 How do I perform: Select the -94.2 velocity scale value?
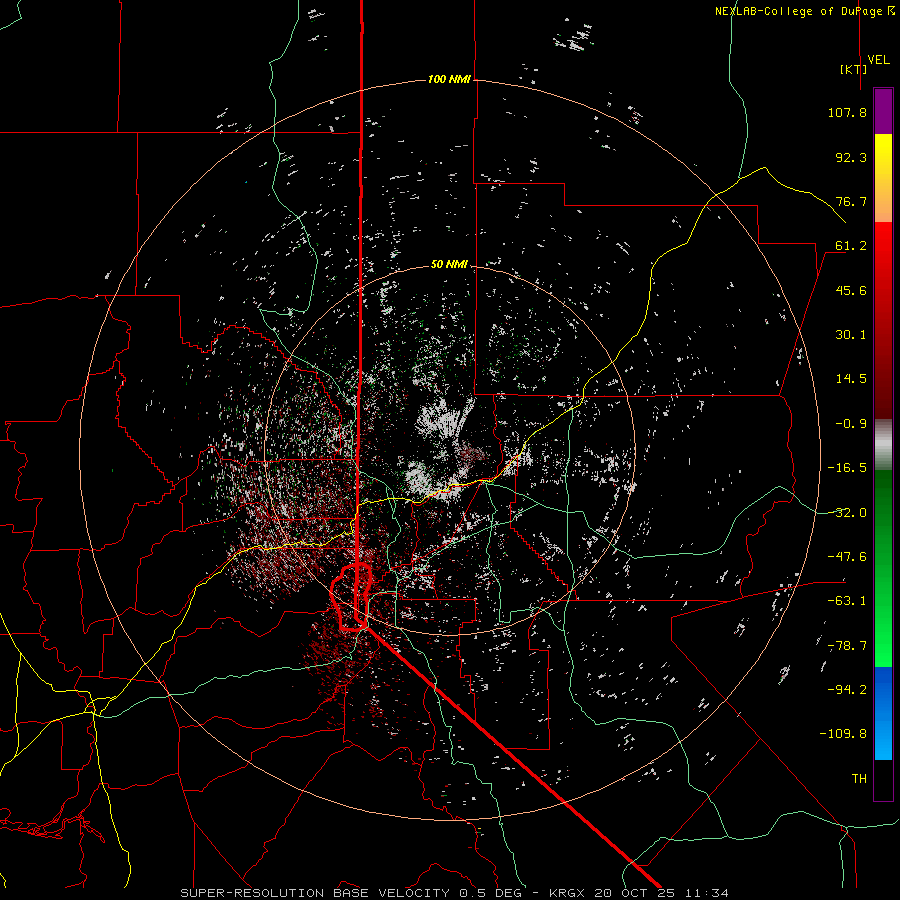coord(847,689)
